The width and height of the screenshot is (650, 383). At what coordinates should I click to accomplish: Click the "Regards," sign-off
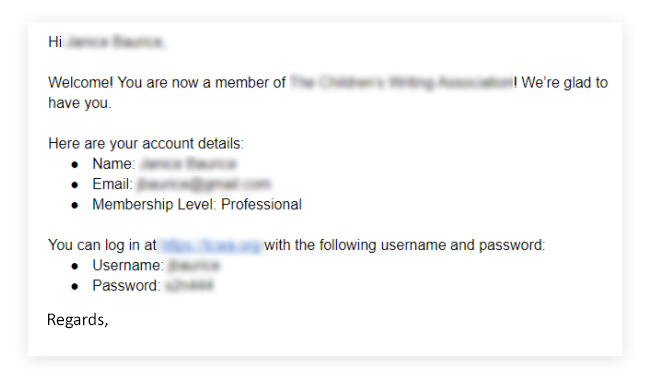click(x=78, y=320)
